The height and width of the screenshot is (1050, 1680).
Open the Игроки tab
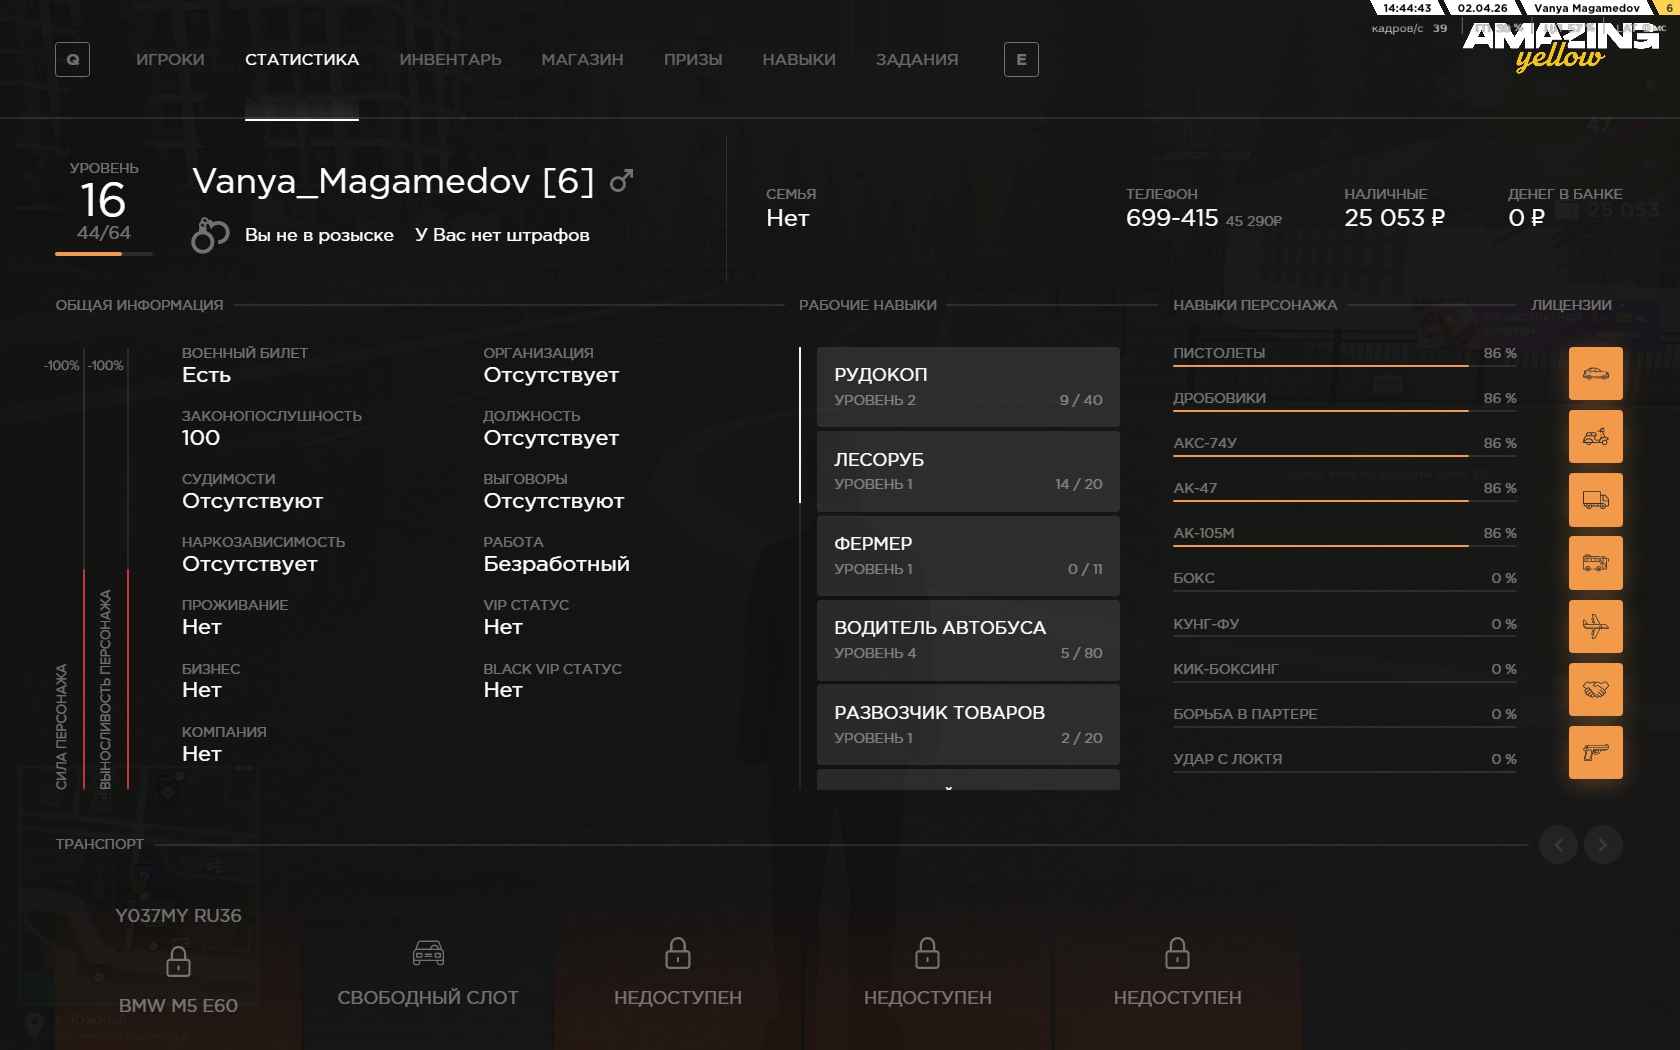170,60
